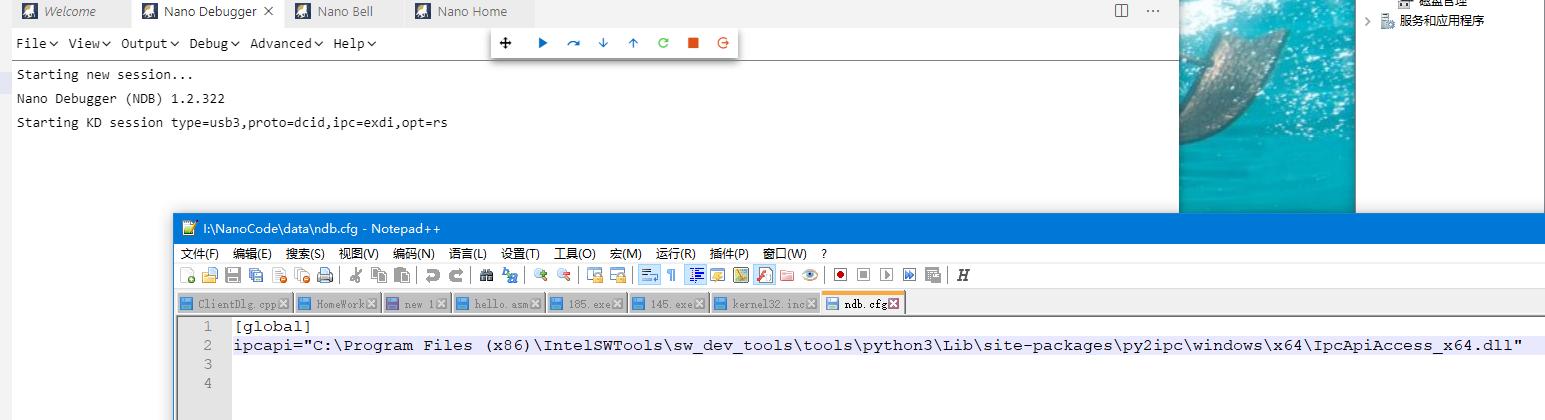Click Notepad++ Paste icon
The image size is (1545, 420).
tap(402, 275)
